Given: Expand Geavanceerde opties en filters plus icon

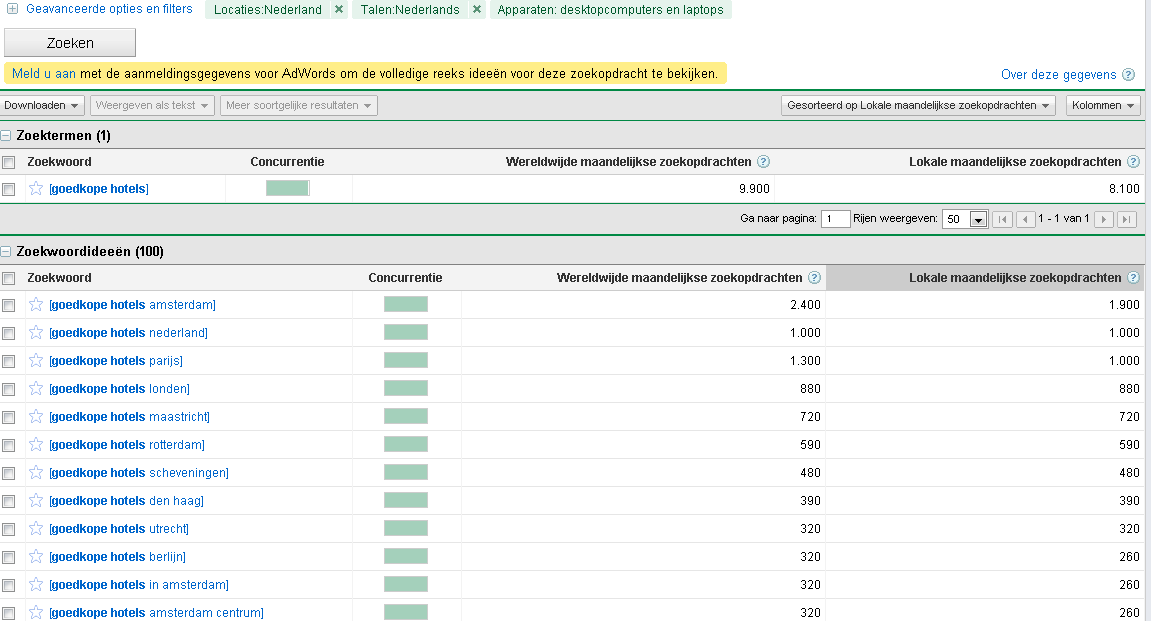Looking at the screenshot, I should (12, 10).
